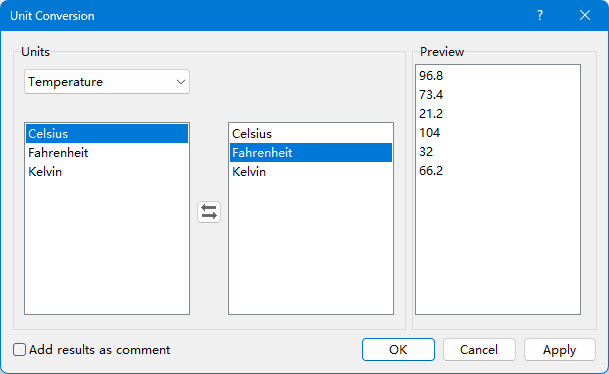Select Kelvin in the target units list
The image size is (609, 374).
click(311, 172)
